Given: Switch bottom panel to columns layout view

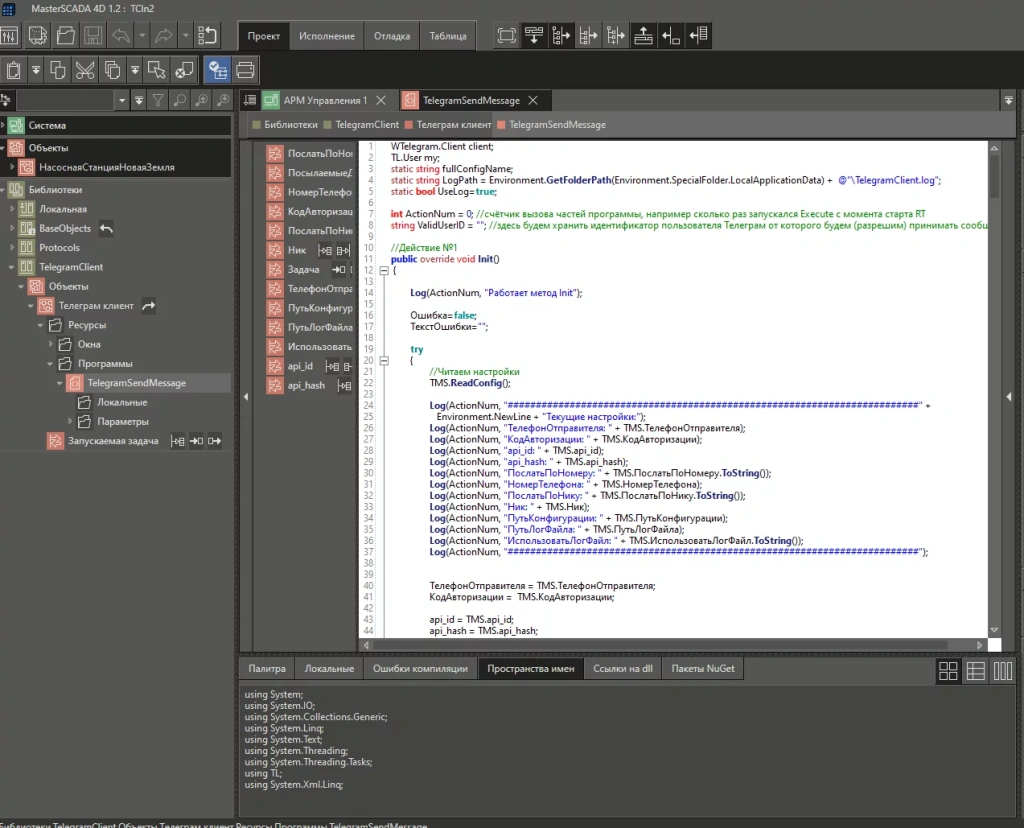Looking at the screenshot, I should (1002, 671).
